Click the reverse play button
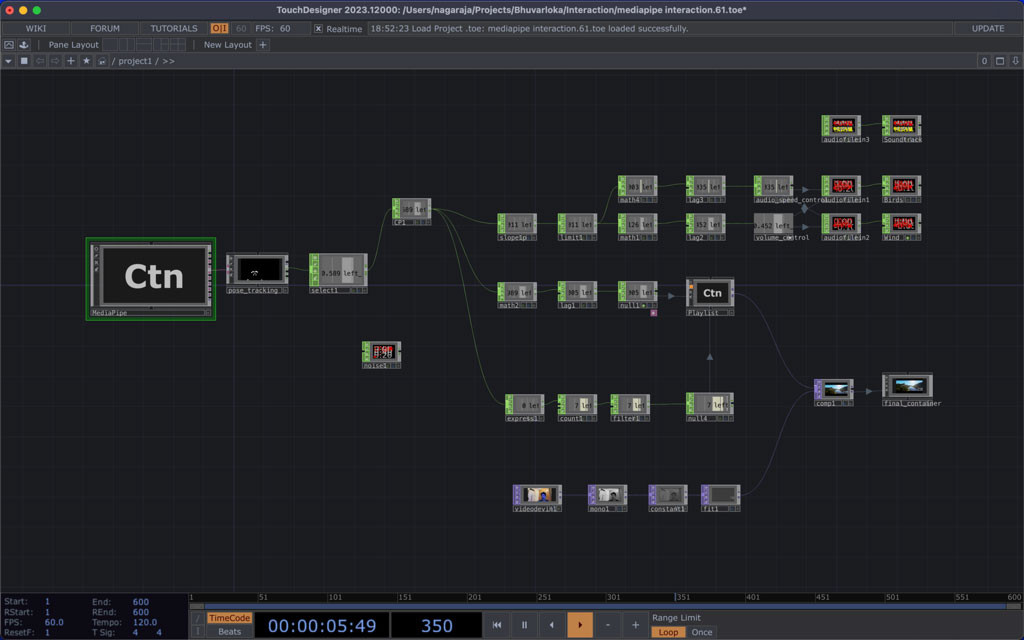The image size is (1024, 640). tap(552, 625)
